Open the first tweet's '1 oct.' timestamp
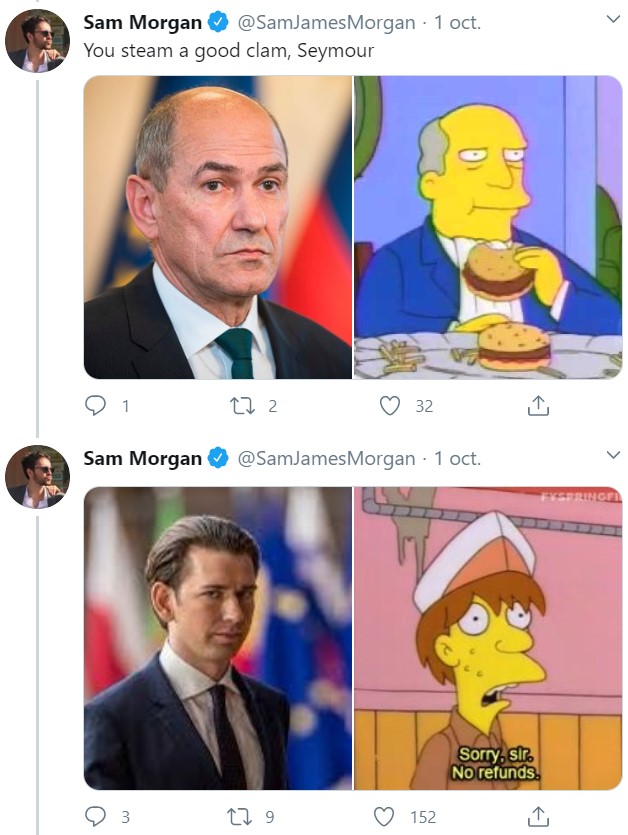 (456, 22)
